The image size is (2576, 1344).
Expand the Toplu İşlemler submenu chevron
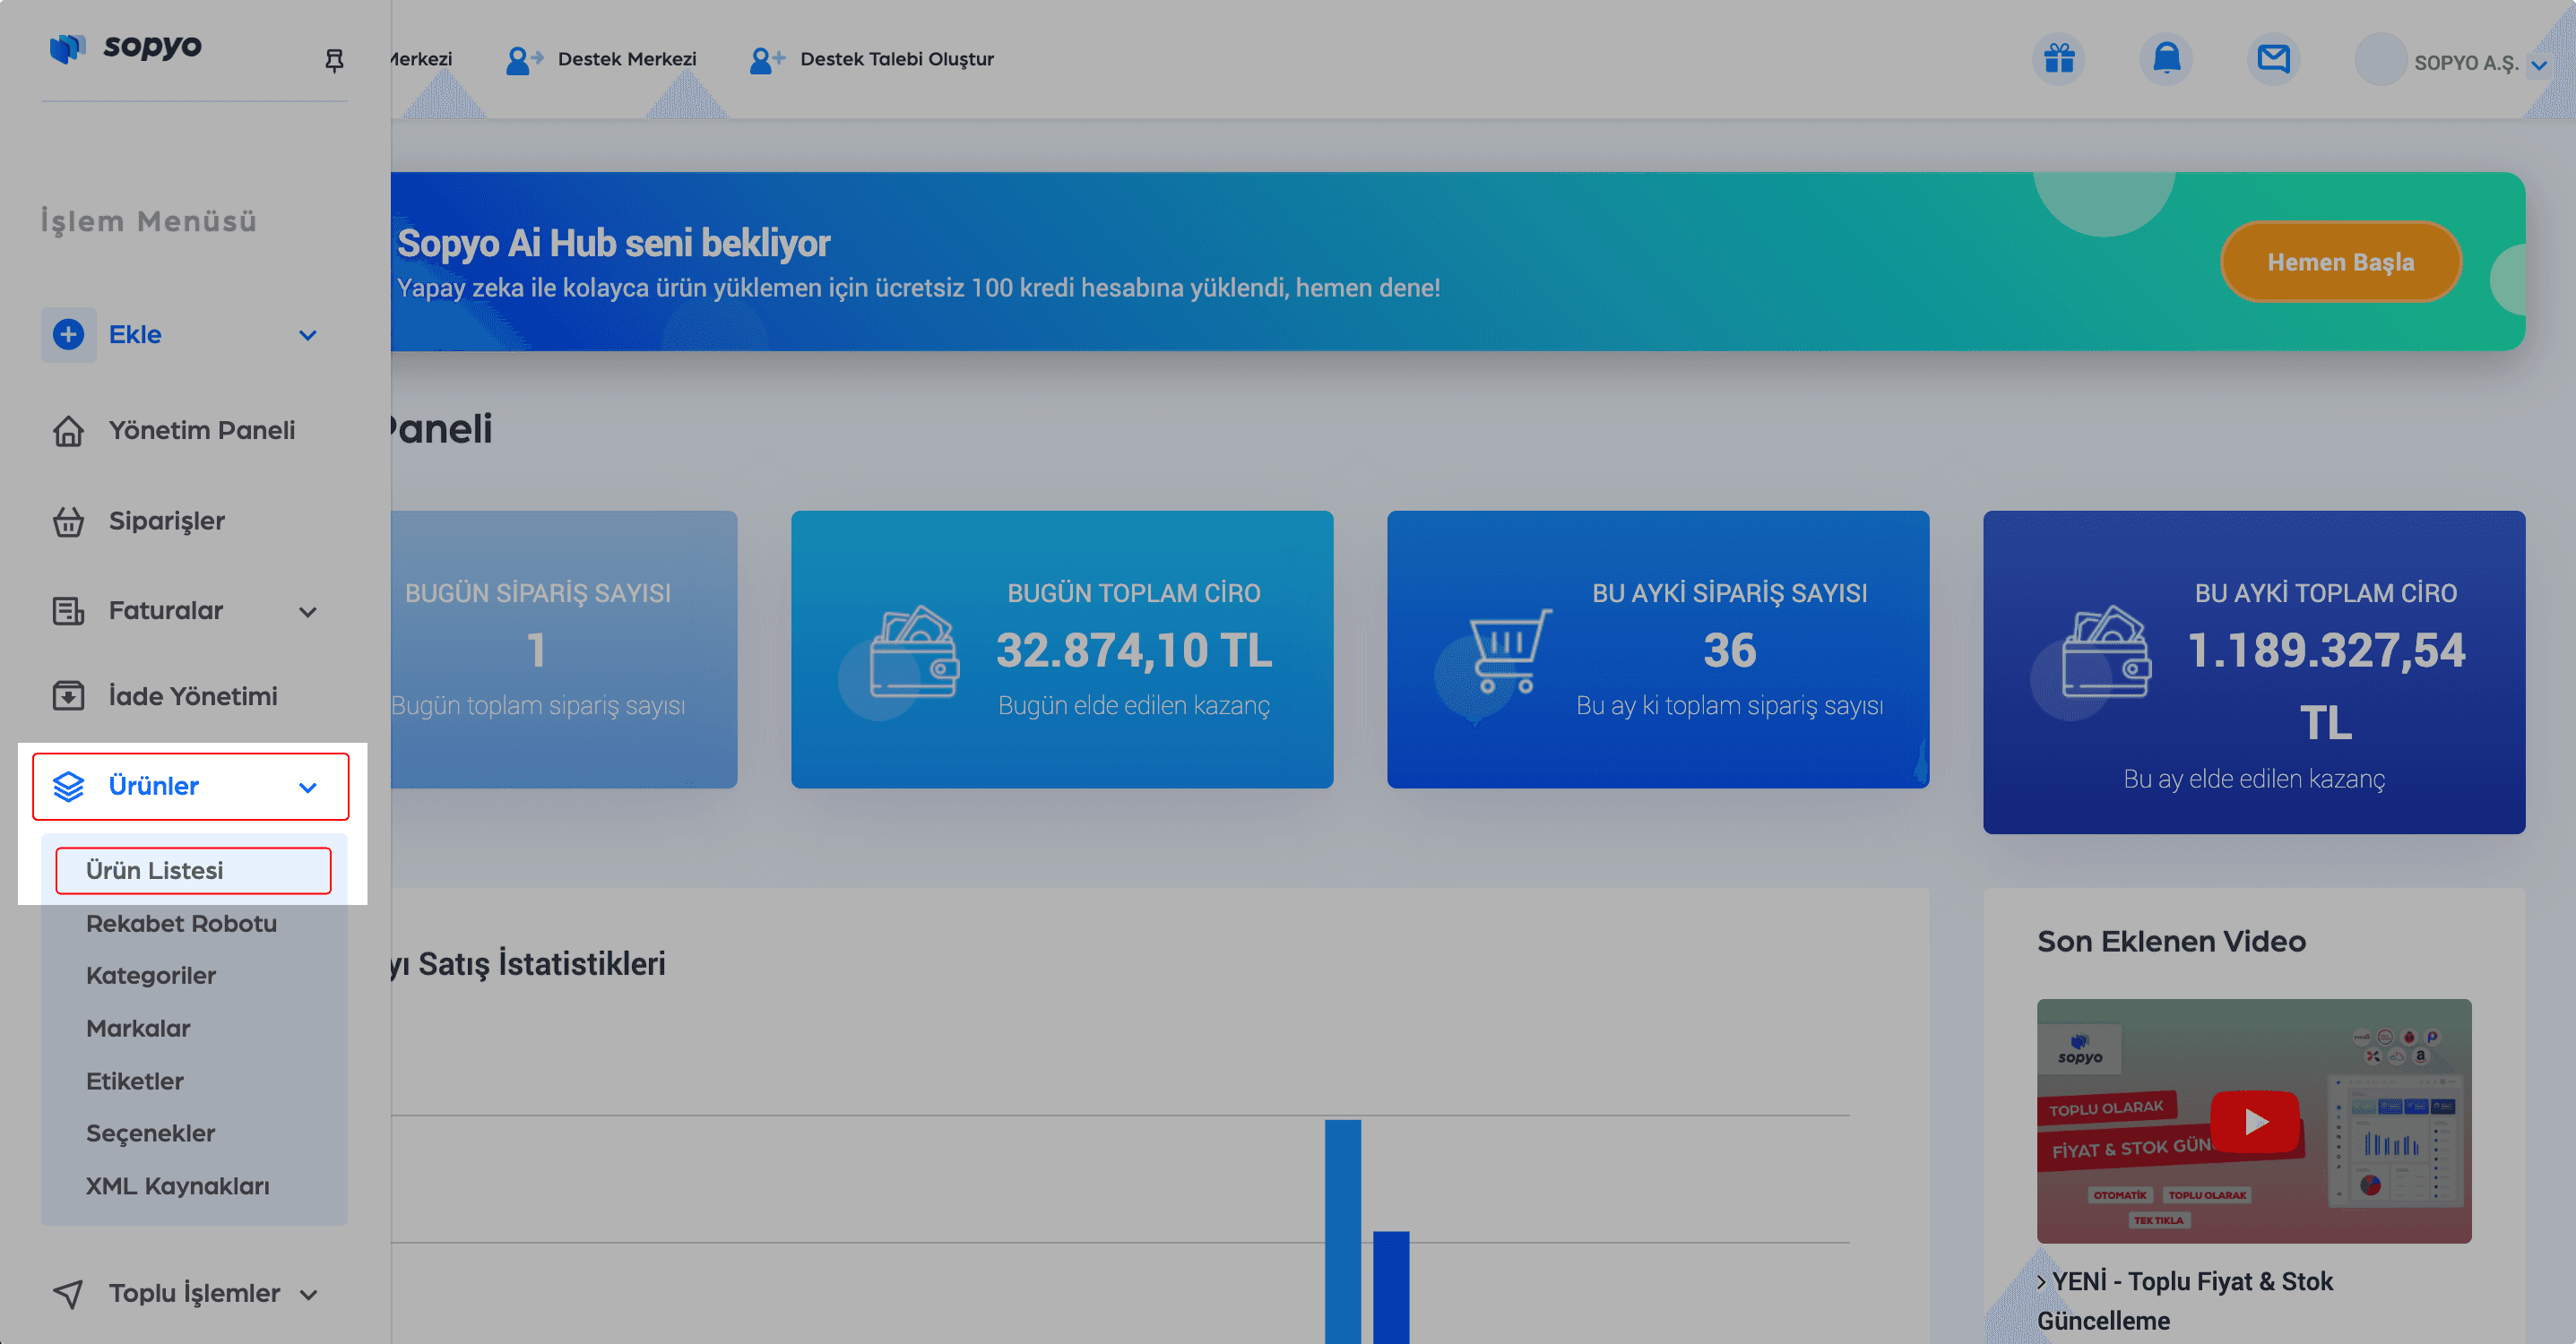[x=308, y=1295]
